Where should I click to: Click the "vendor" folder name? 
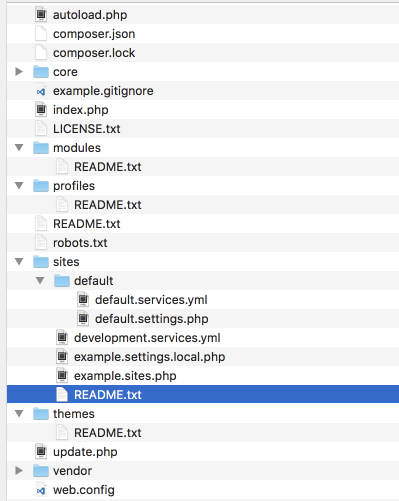72,471
